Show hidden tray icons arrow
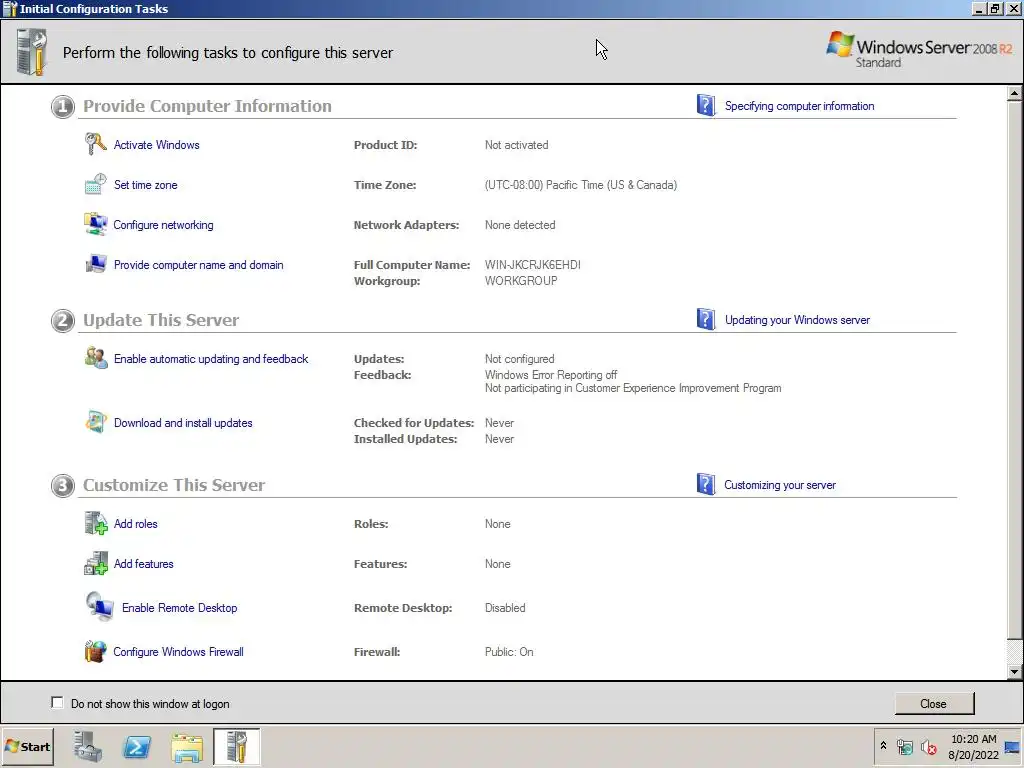1024x768 pixels. (x=884, y=746)
